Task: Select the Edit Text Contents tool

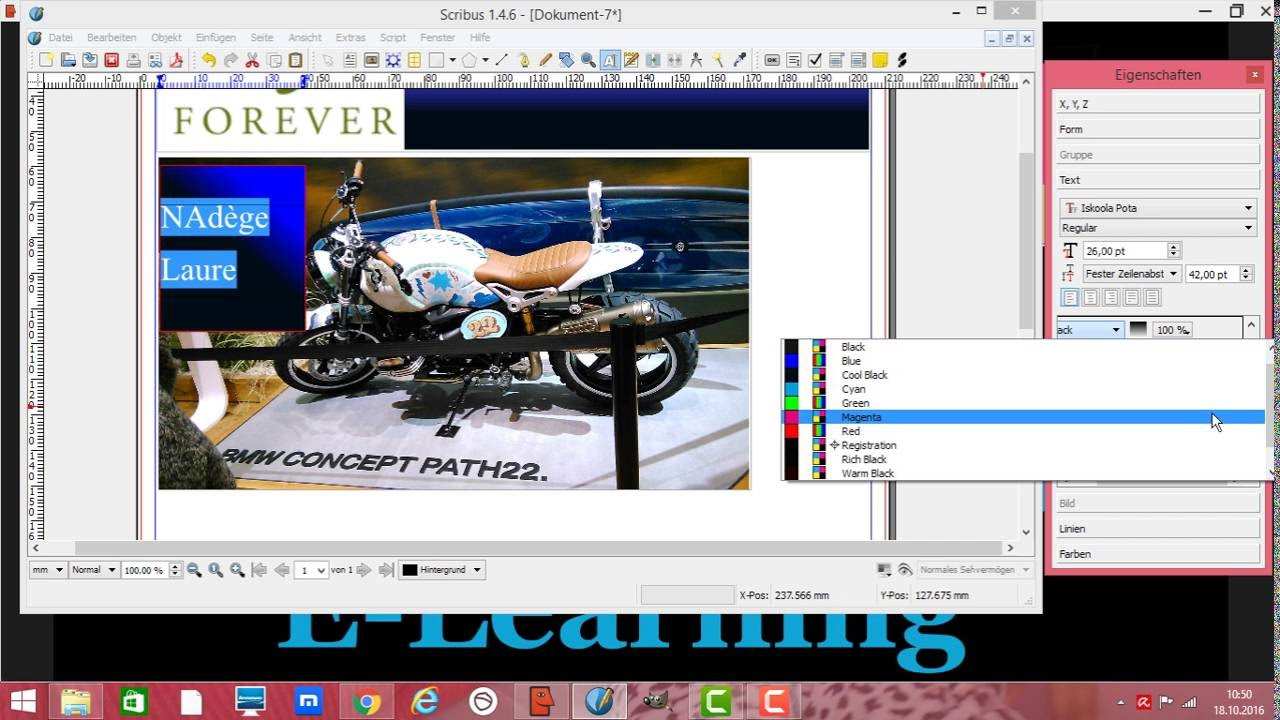Action: coord(609,60)
